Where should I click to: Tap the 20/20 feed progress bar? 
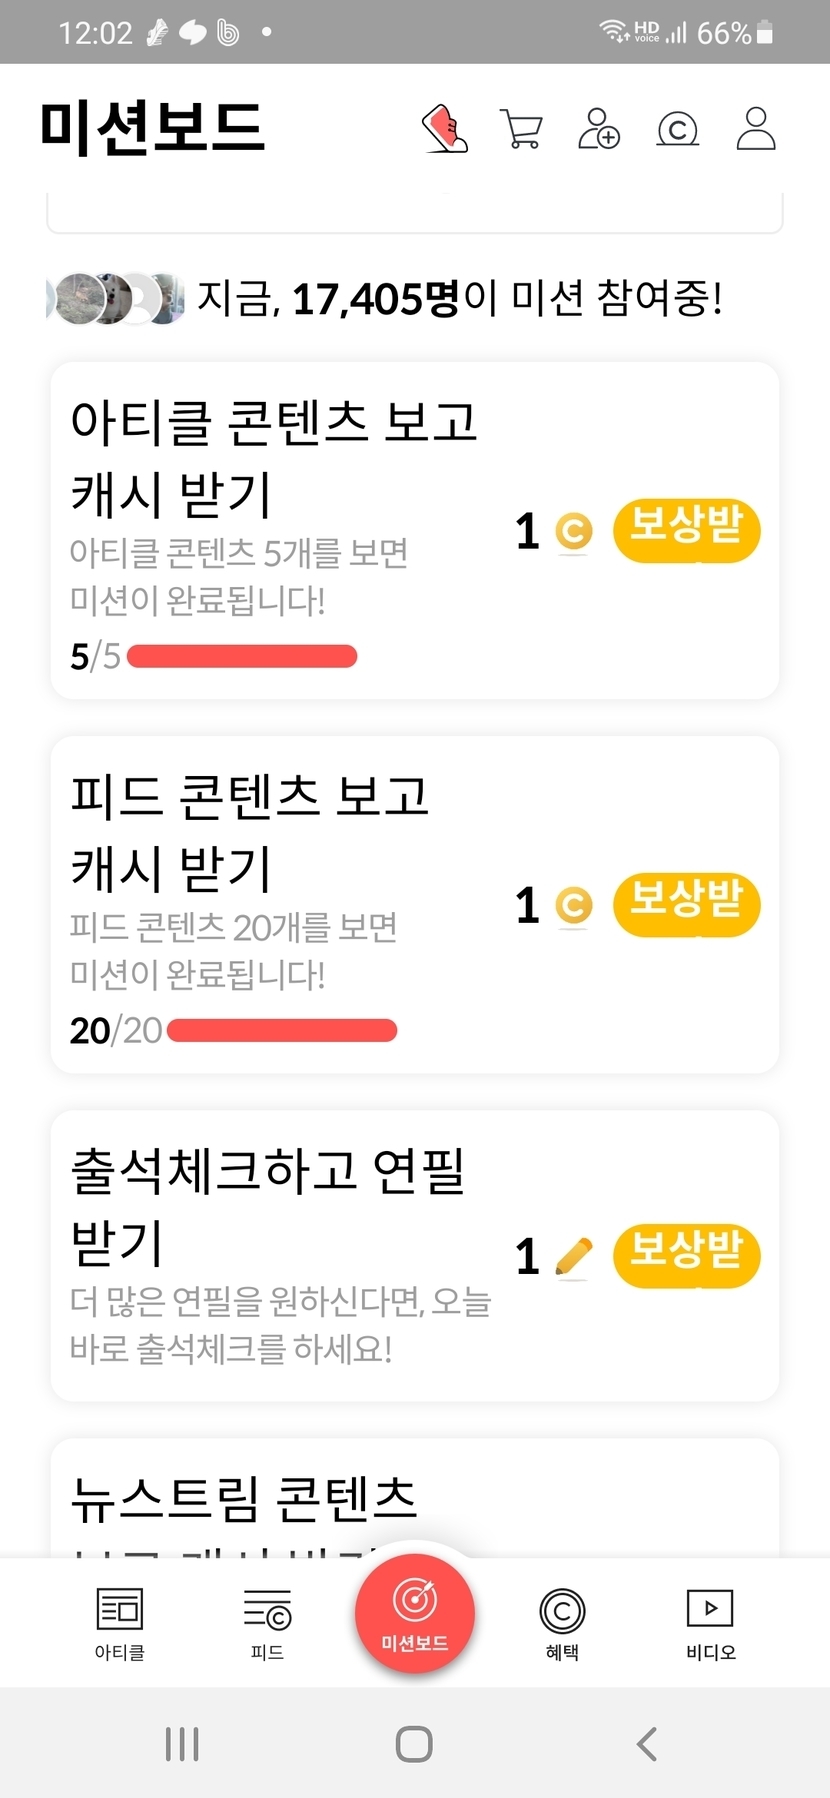click(x=282, y=1030)
